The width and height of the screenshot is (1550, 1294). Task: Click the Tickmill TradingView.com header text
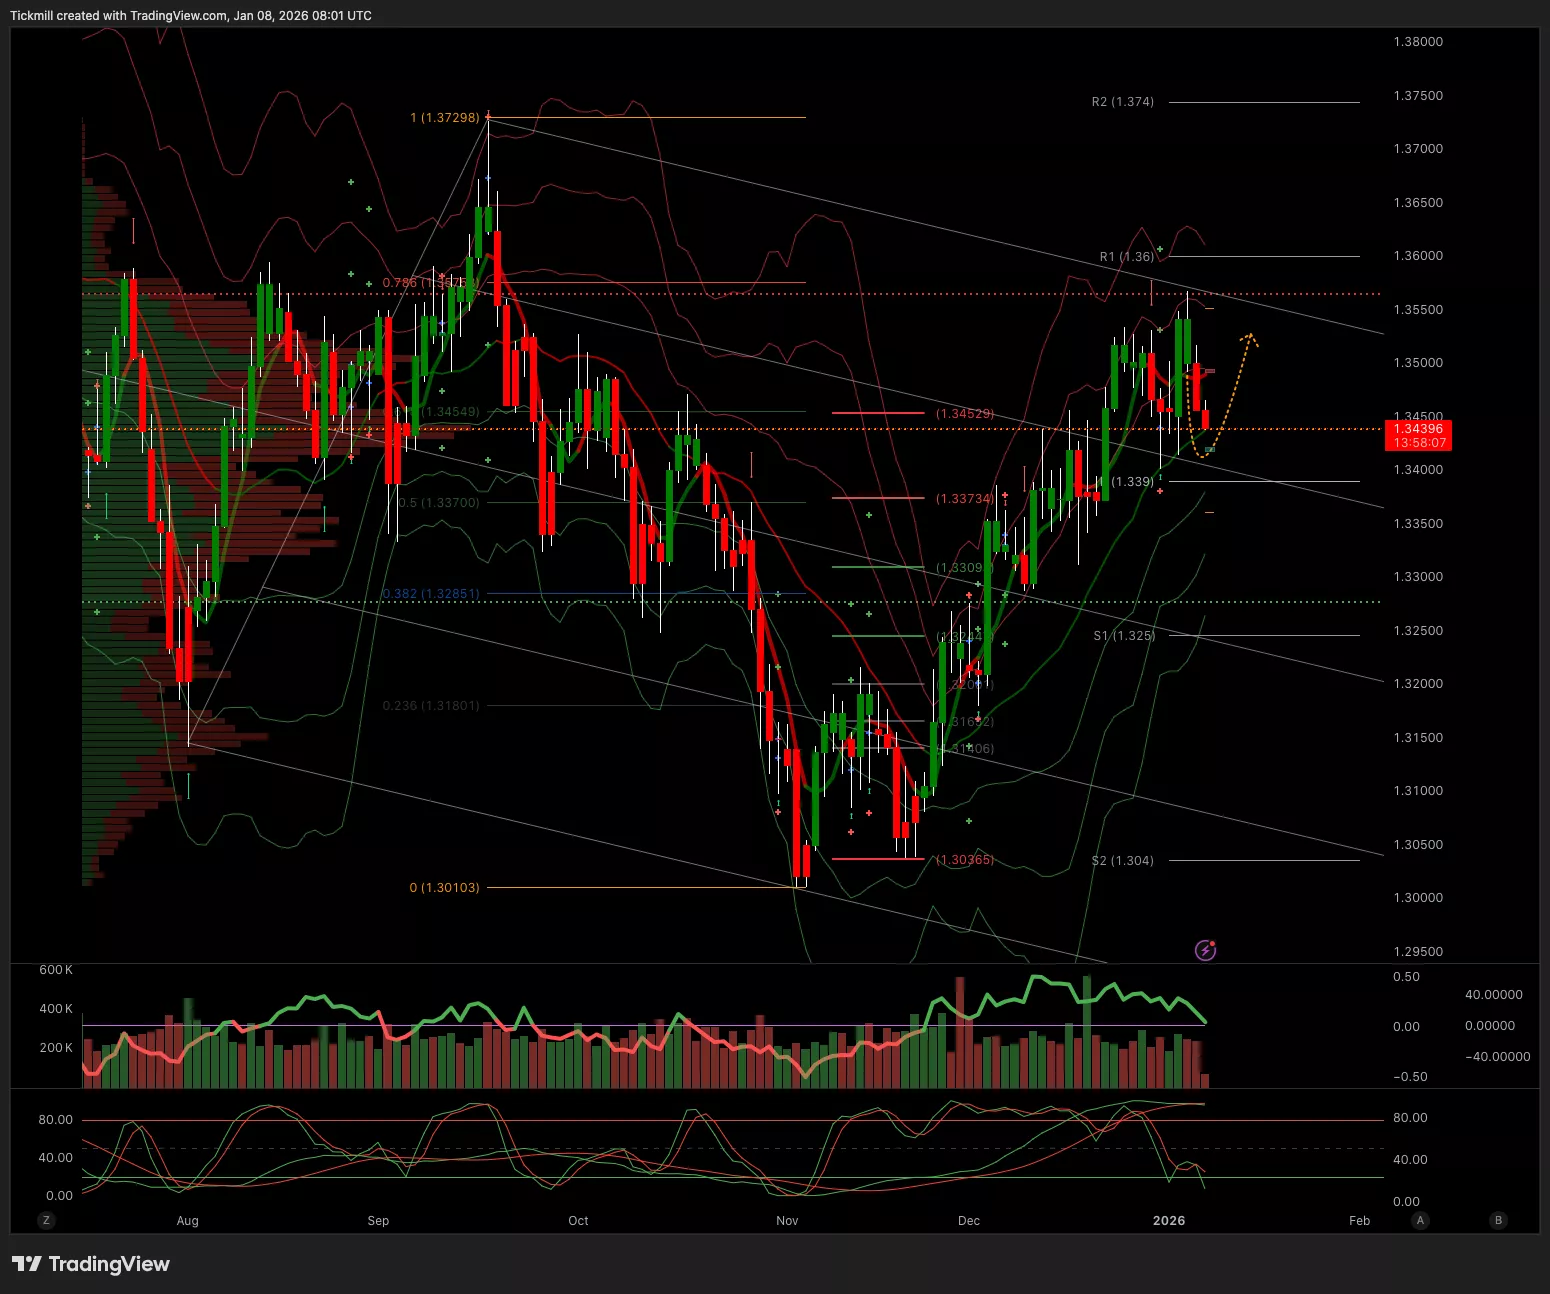191,16
